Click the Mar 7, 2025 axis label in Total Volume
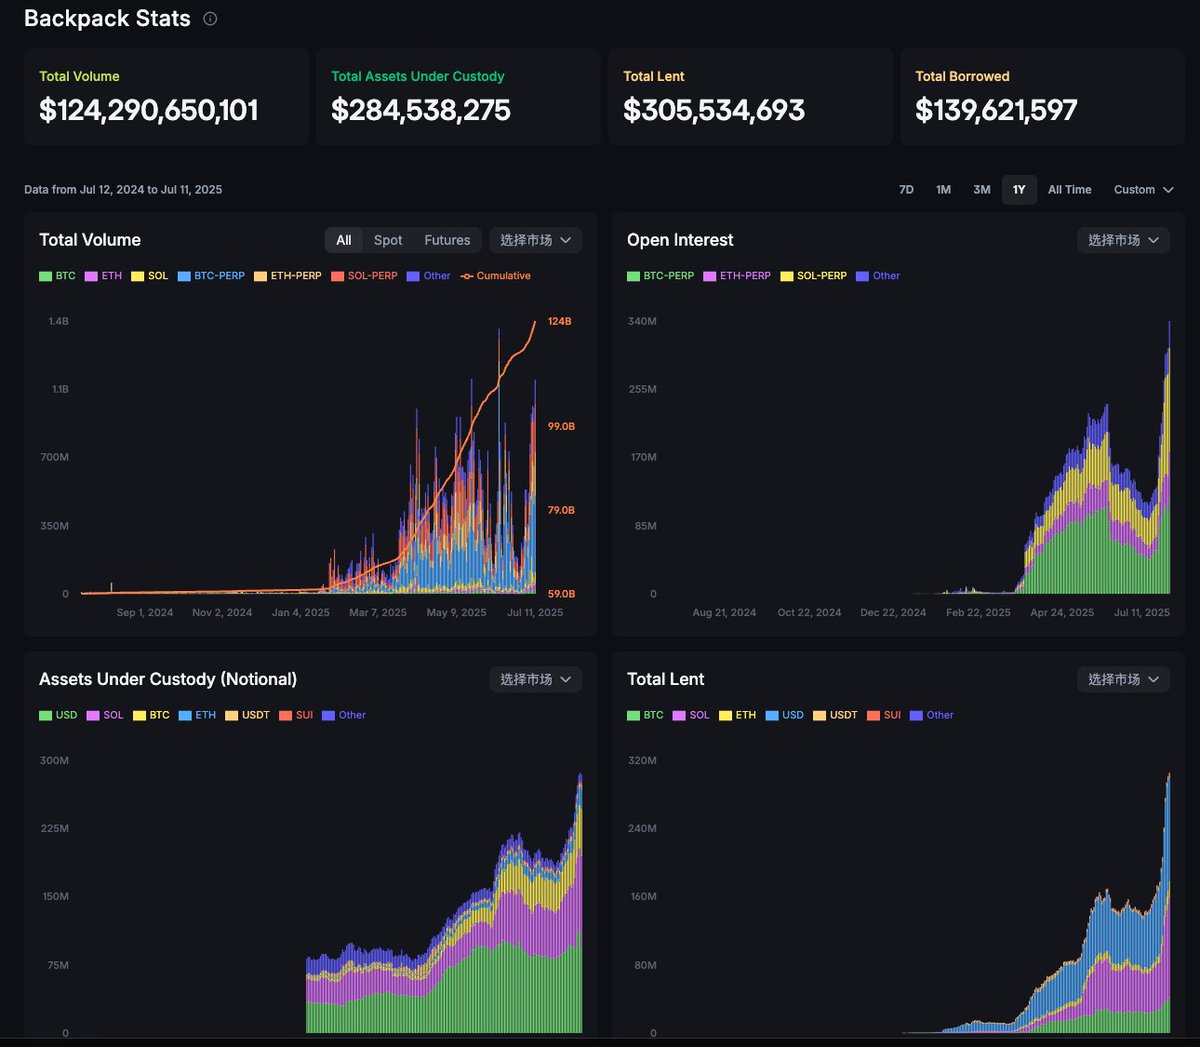 [x=378, y=612]
